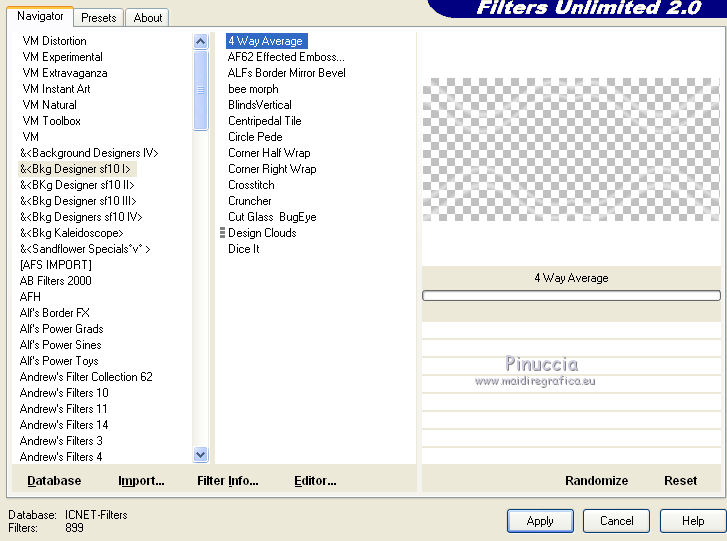The width and height of the screenshot is (727, 541).
Task: Open Help
Action: click(x=693, y=521)
